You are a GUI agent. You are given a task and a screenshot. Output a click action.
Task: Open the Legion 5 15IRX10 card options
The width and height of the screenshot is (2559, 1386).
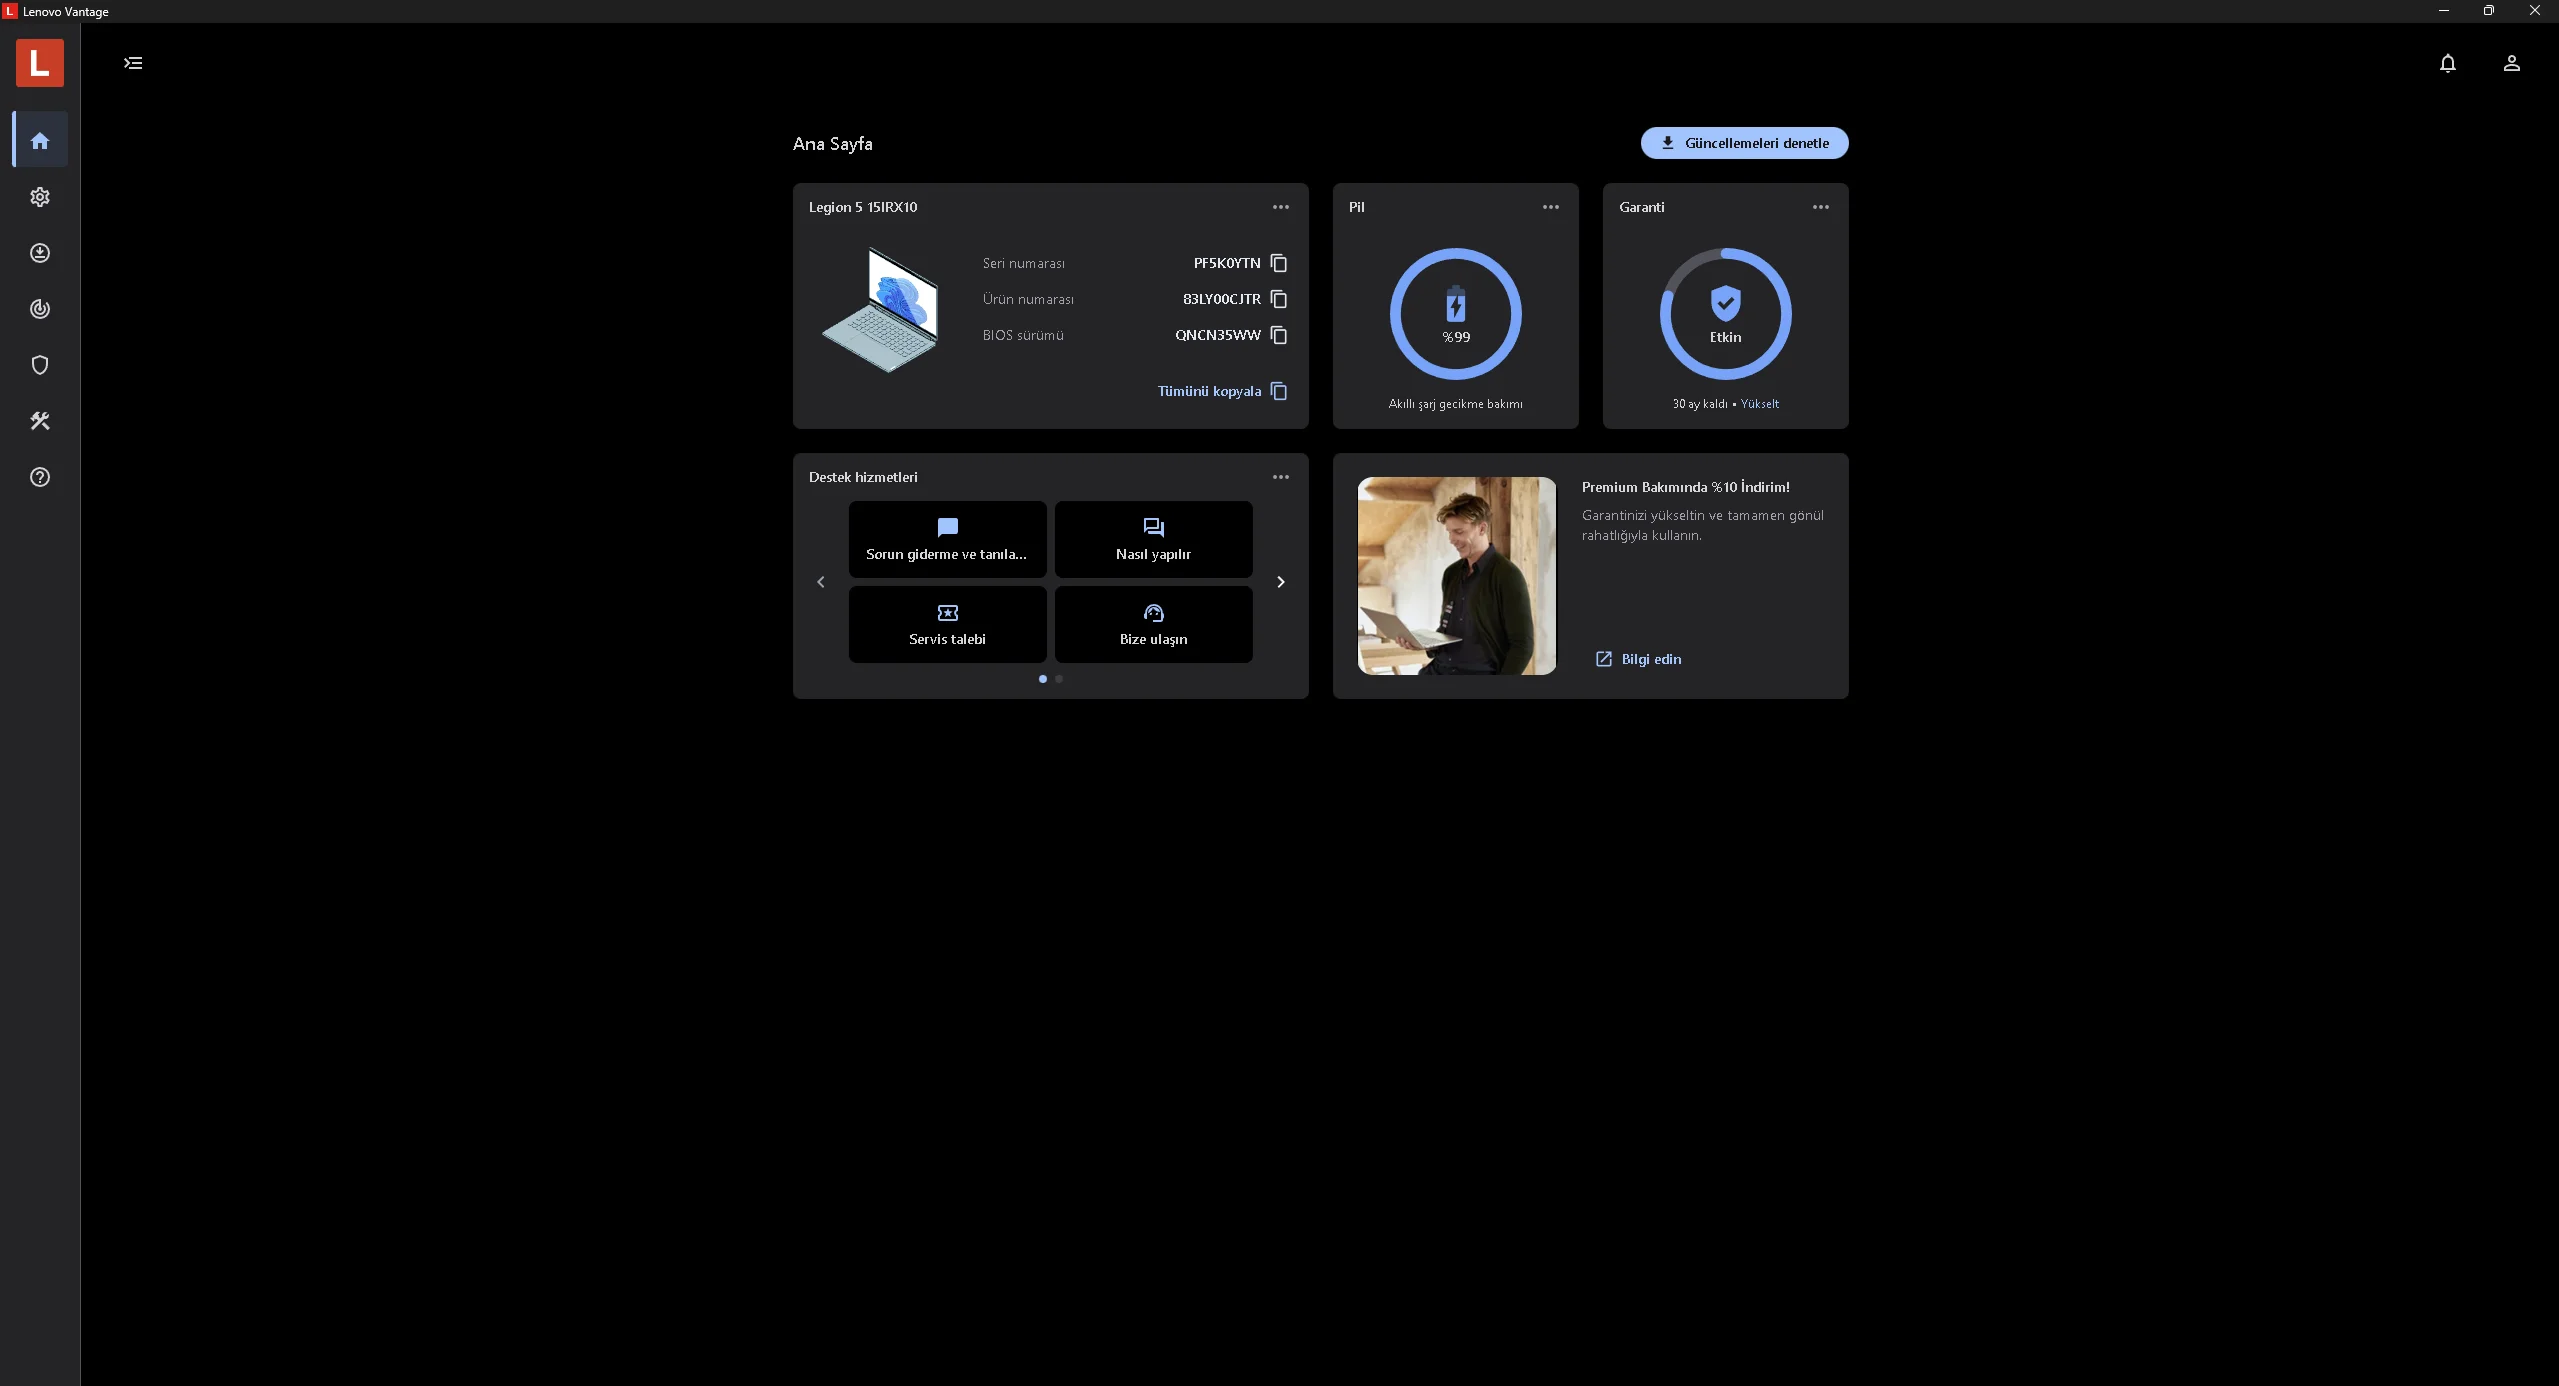click(x=1280, y=207)
